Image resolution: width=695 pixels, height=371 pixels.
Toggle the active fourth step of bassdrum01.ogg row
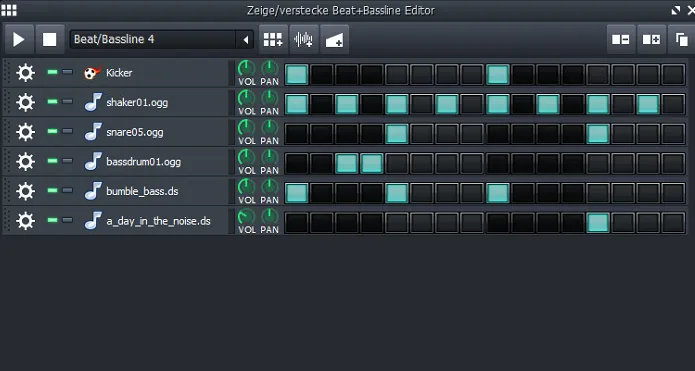pos(371,163)
